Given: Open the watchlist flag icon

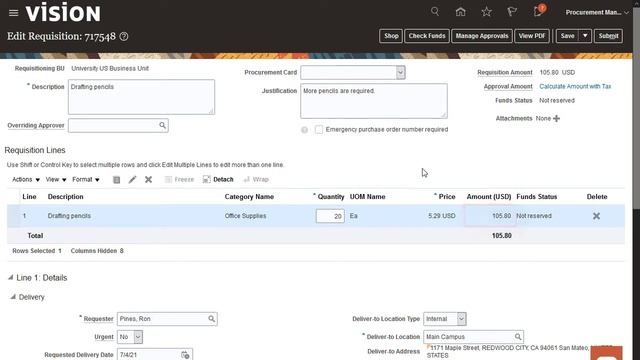Looking at the screenshot, I should tap(511, 12).
